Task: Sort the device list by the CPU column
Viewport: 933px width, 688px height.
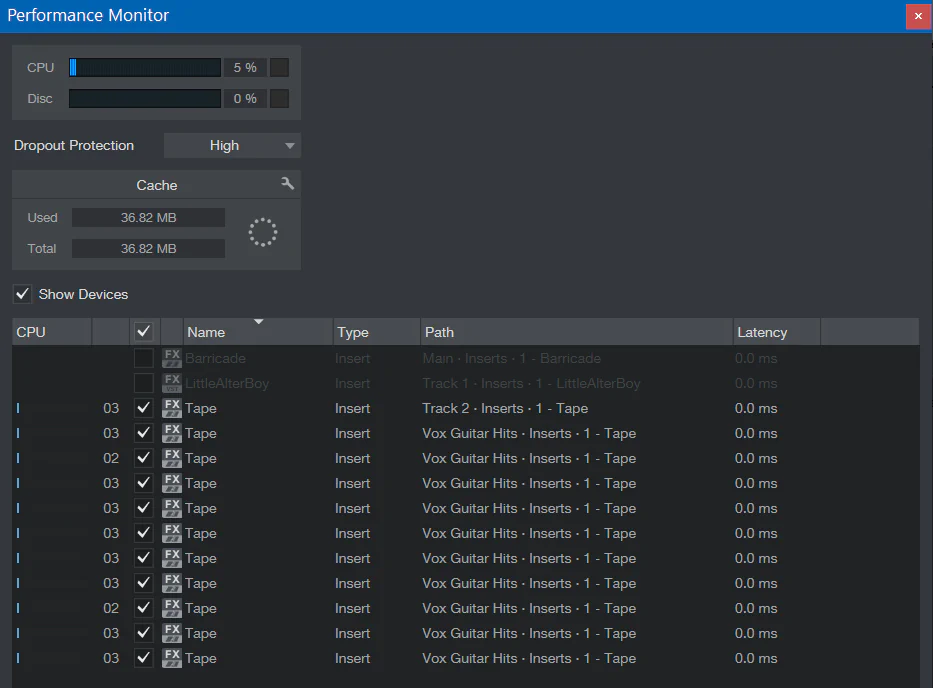Action: click(52, 332)
